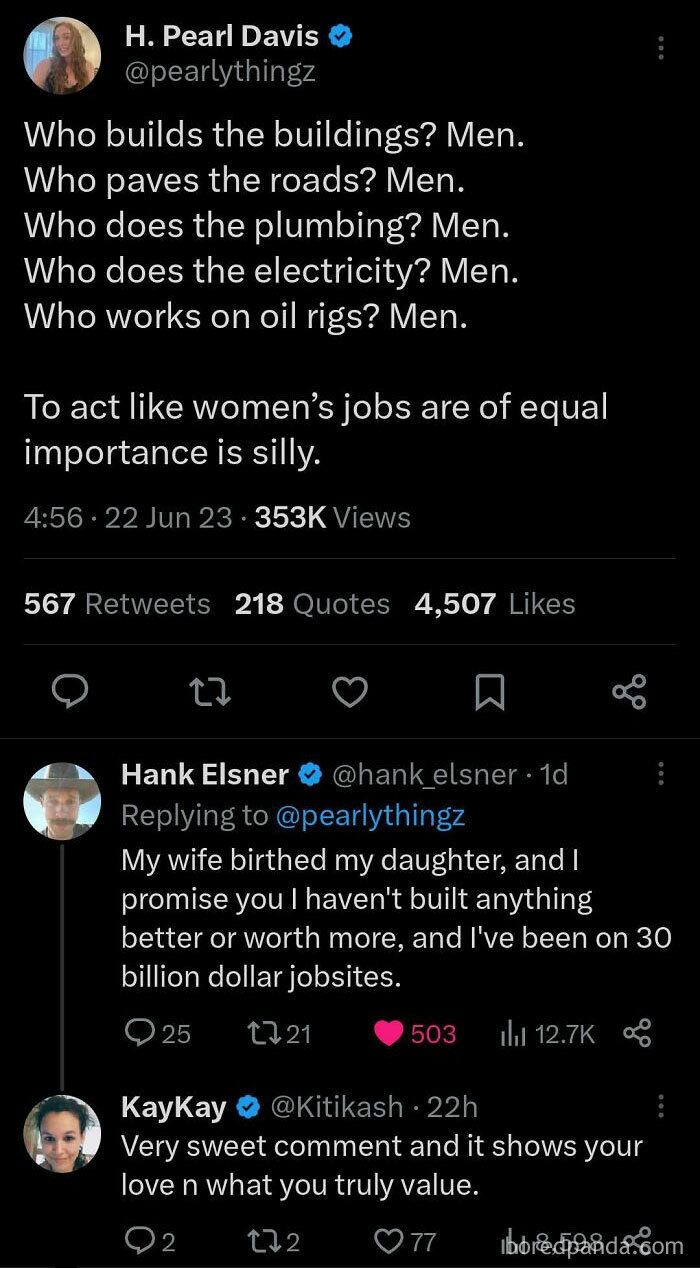700x1268 pixels.
Task: Open the options menu for @Kitikash's comment
Action: [x=662, y=1108]
